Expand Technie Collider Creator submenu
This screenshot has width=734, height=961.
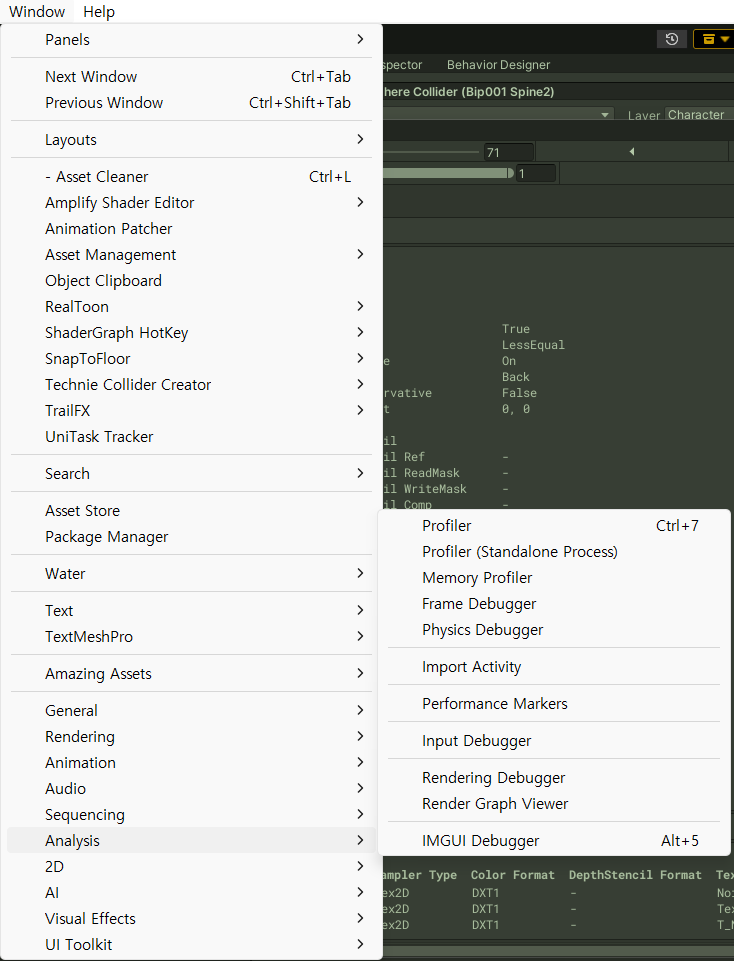point(191,384)
